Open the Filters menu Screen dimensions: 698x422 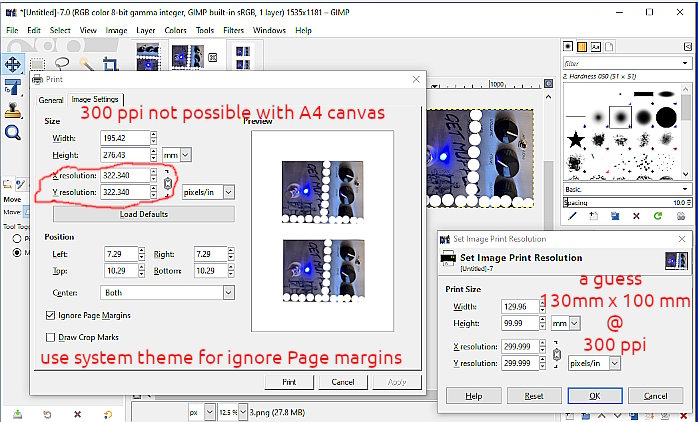click(234, 30)
